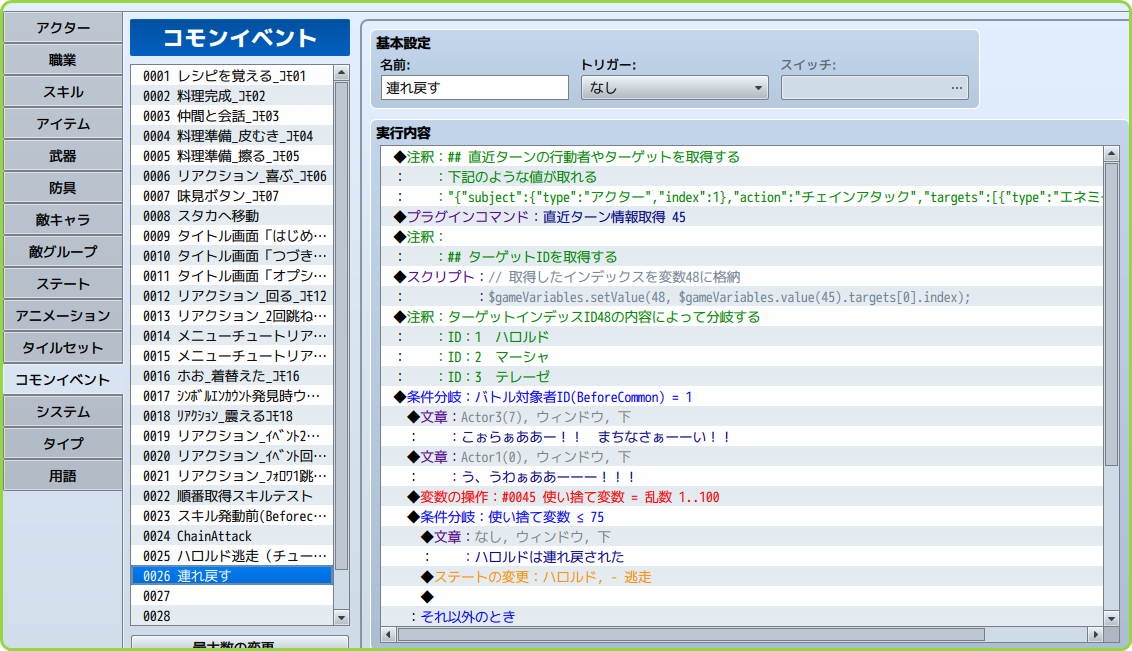Click the 実行内容 vertical scroll down arrow
The height and width of the screenshot is (651, 1132).
[x=1111, y=619]
